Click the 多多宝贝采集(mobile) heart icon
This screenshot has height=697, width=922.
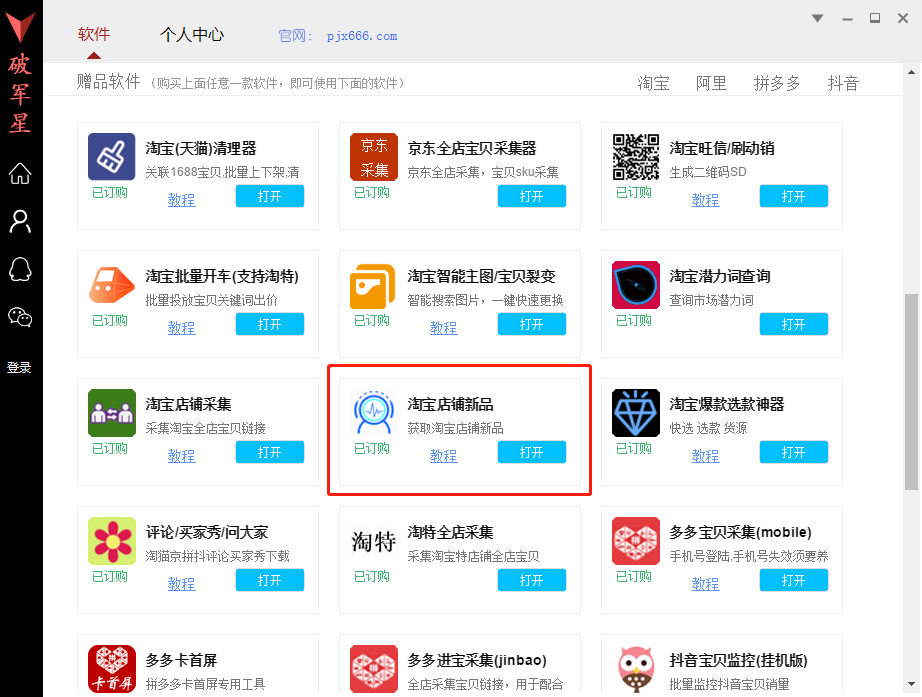[x=636, y=541]
